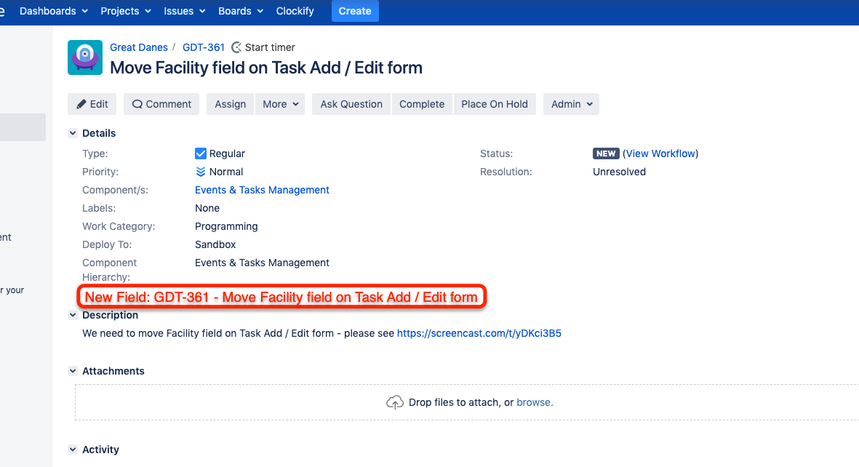The width and height of the screenshot is (859, 467).
Task: Click the speech bubble icon on Comment
Action: [137, 104]
